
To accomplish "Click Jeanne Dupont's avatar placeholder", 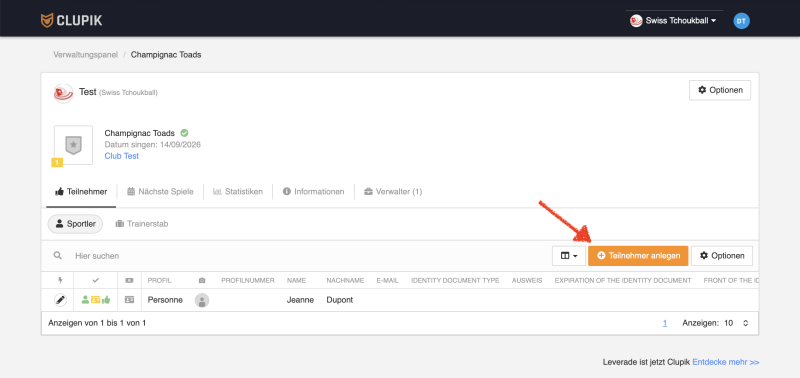I will click(202, 300).
